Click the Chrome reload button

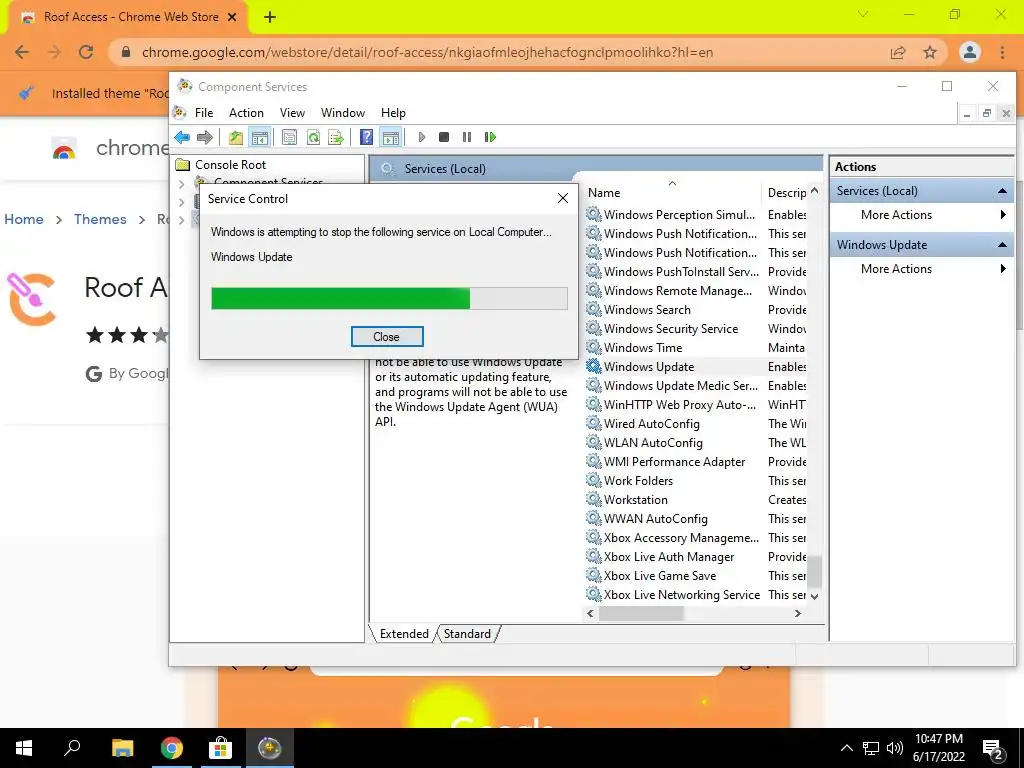[86, 52]
